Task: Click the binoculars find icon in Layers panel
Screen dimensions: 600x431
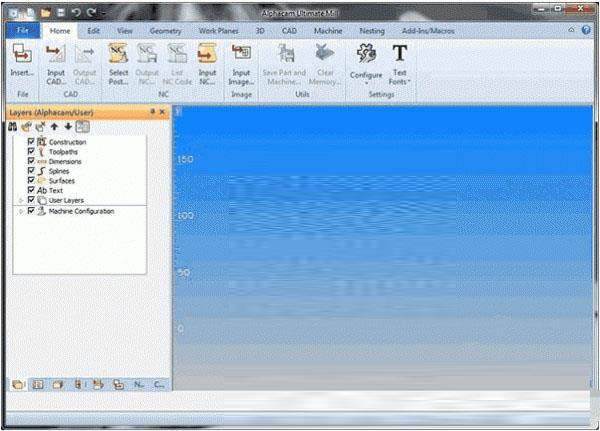Action: coord(12,126)
